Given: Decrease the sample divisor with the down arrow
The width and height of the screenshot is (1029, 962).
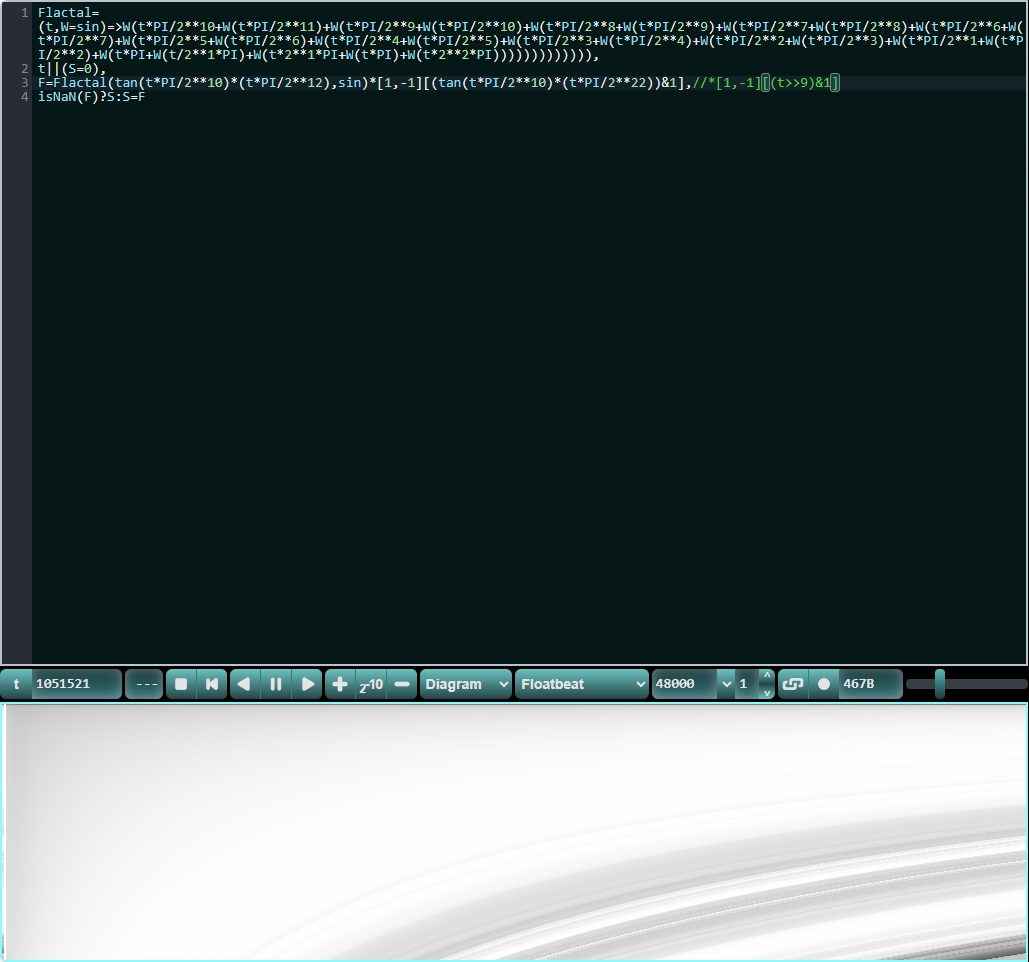Looking at the screenshot, I should coord(767,692).
